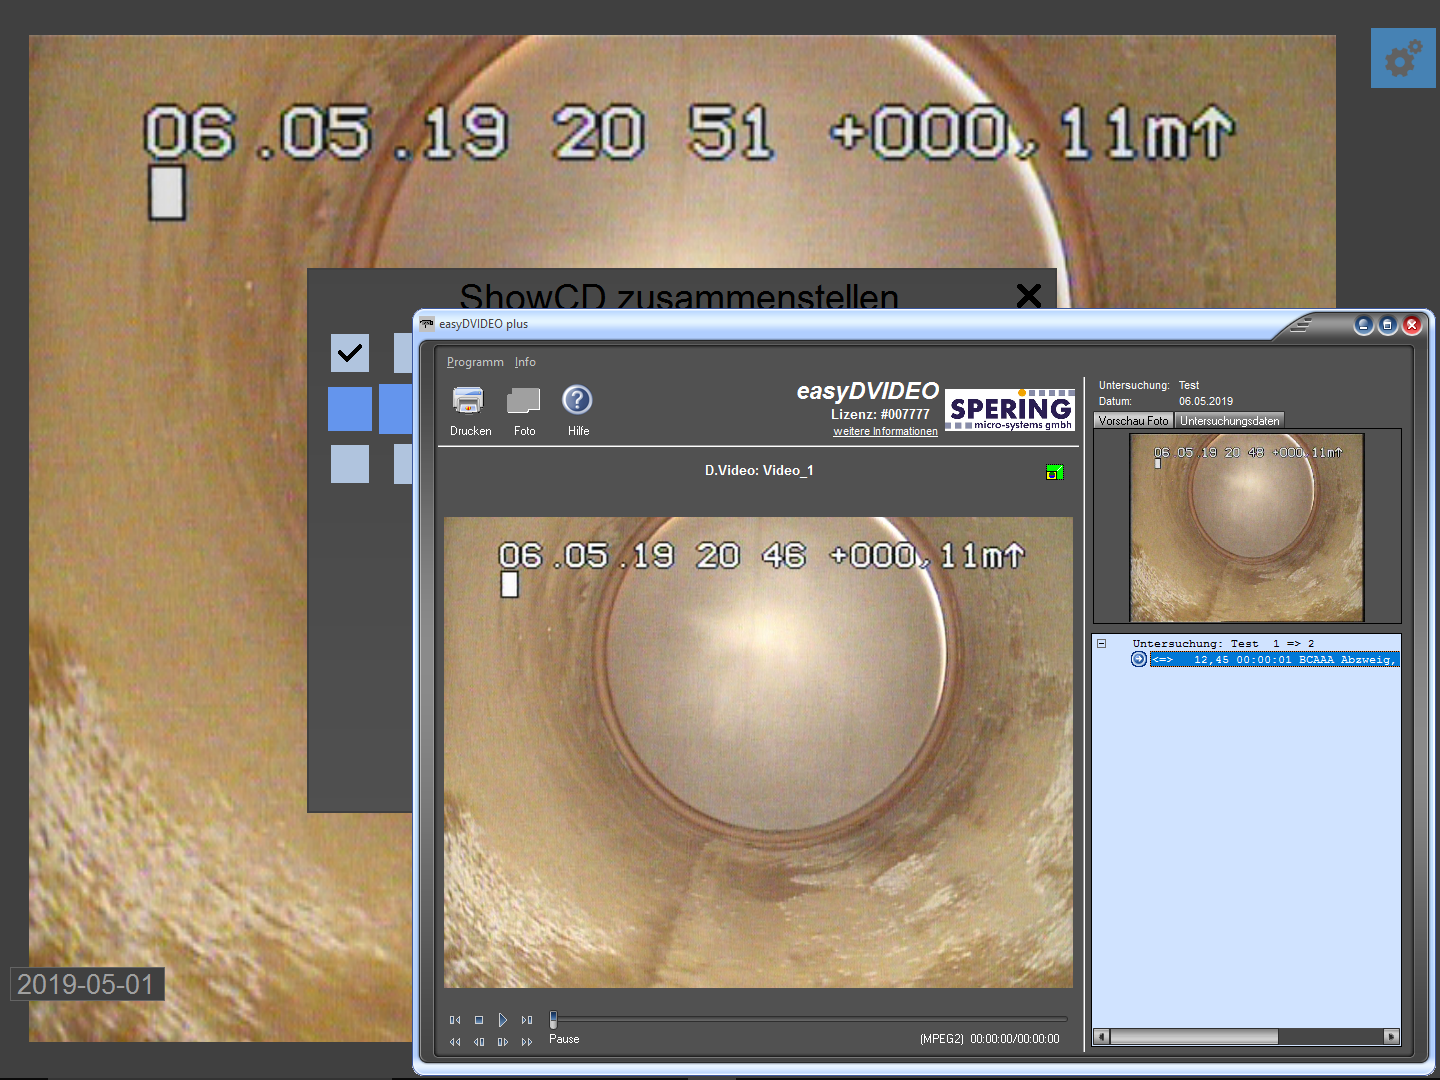Screen dimensions: 1440x1080
Task: Click the Foto capture icon
Action: pyautogui.click(x=524, y=401)
